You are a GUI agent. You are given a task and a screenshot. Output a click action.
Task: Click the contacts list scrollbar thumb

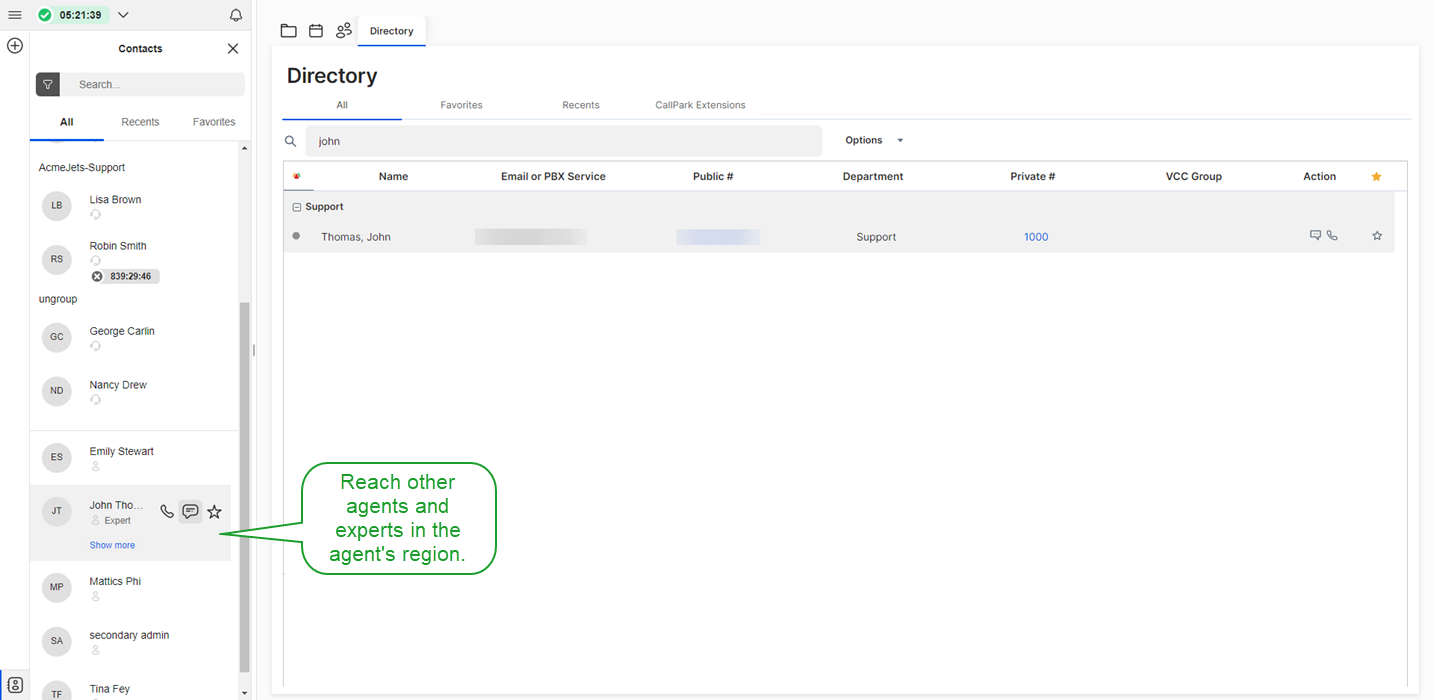click(245, 487)
